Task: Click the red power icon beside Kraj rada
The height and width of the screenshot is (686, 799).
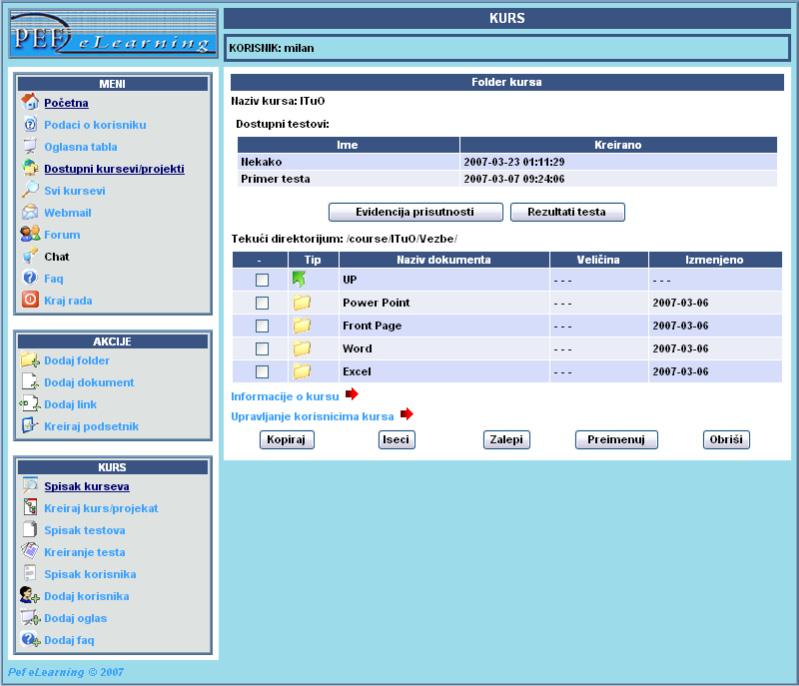Action: (x=30, y=299)
